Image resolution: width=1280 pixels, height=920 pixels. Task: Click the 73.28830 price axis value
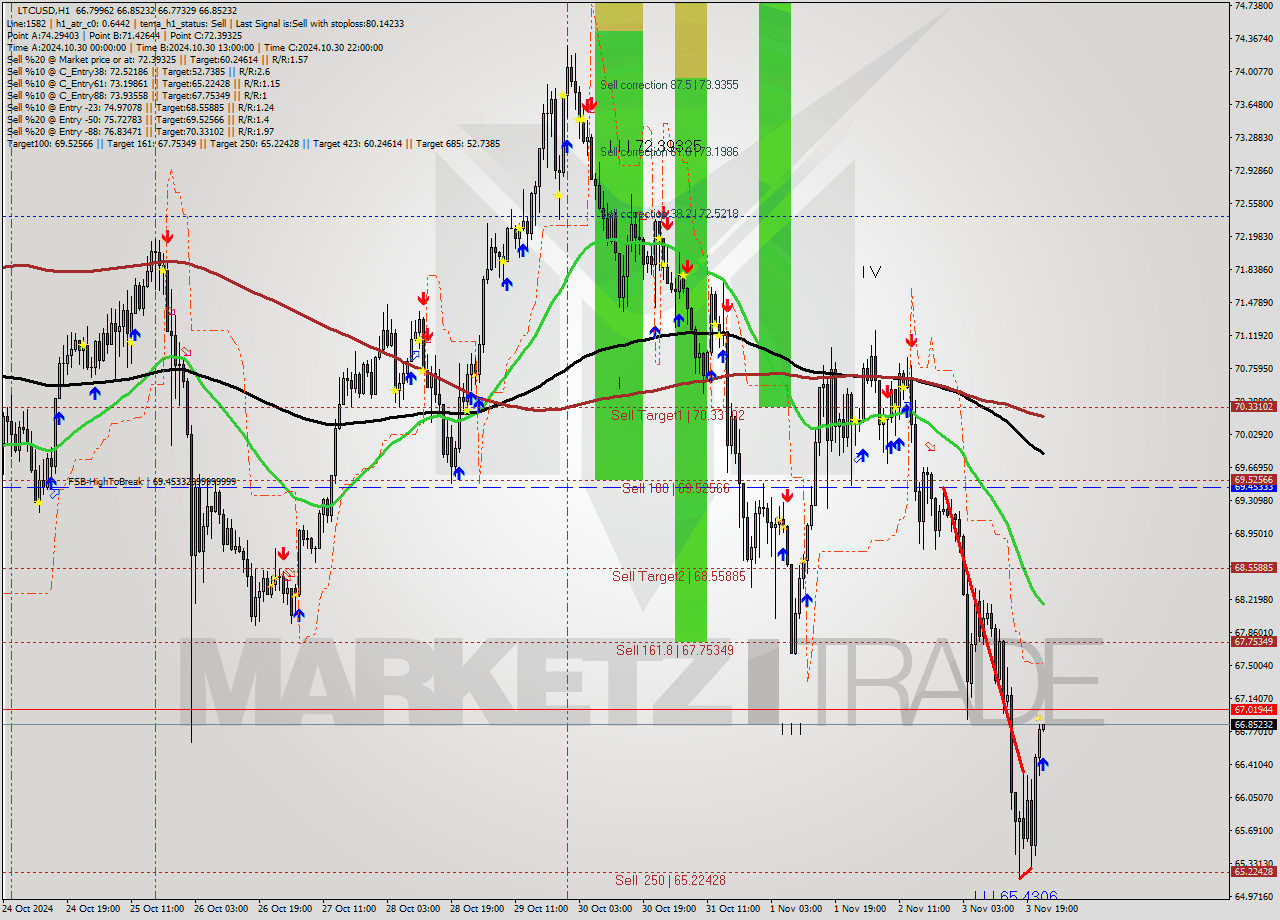[1253, 137]
